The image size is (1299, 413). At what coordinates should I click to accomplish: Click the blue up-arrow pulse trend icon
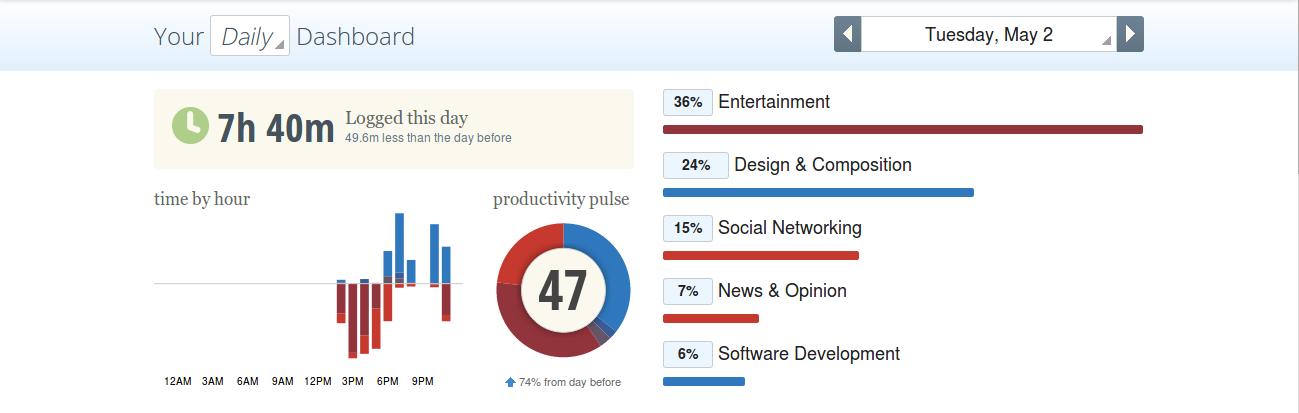[510, 382]
